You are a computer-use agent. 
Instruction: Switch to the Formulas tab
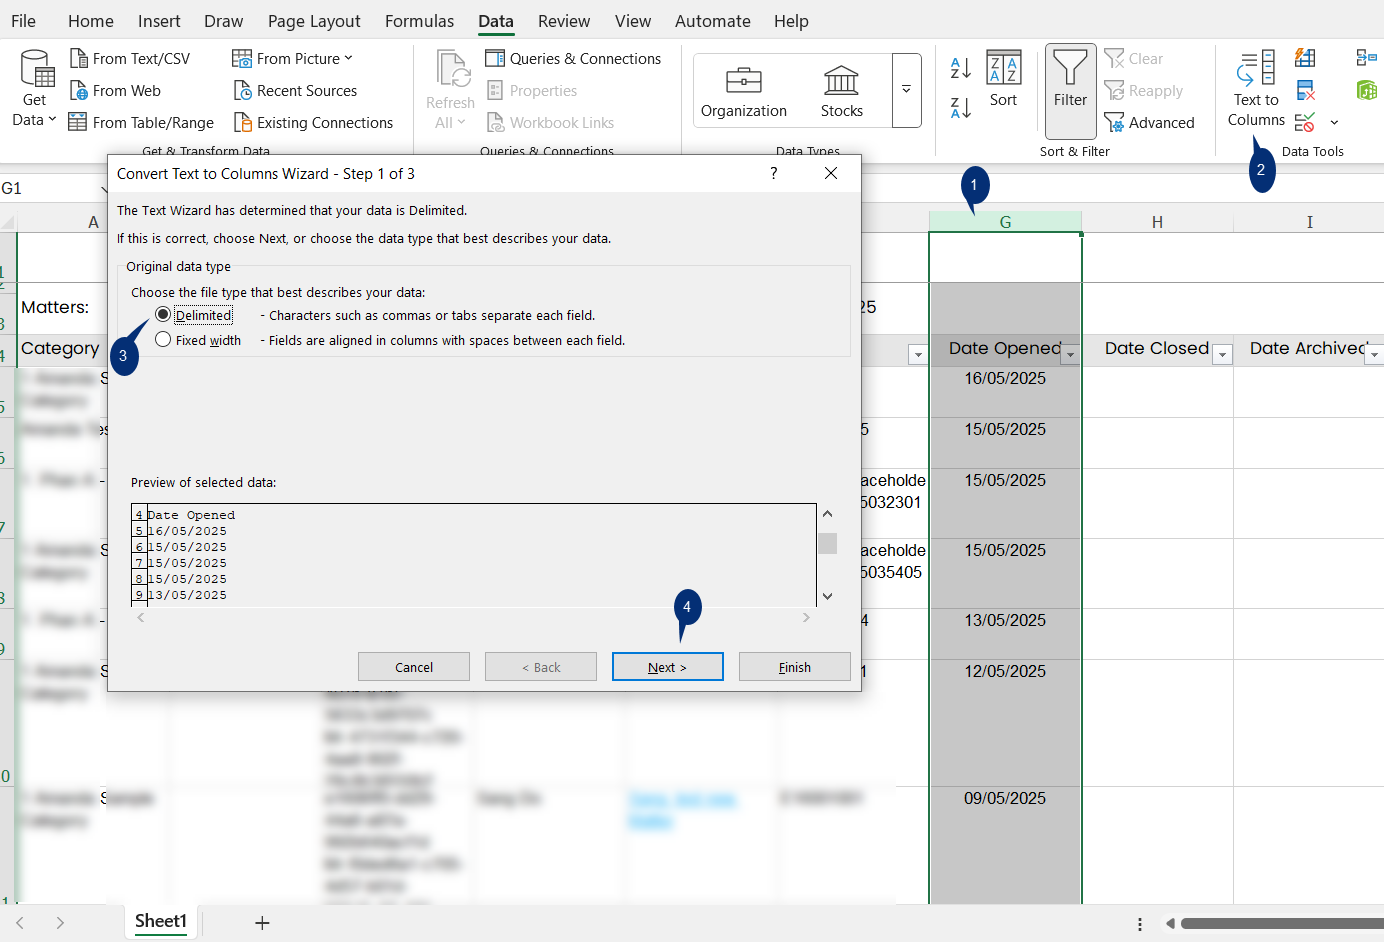tap(419, 21)
